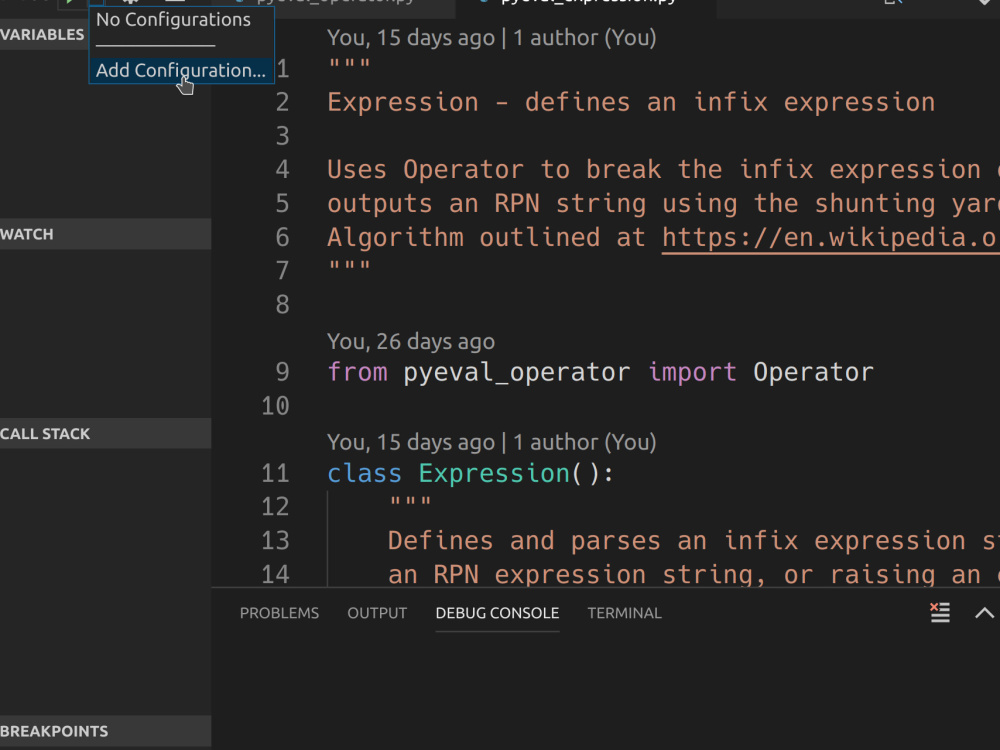Click 'an RPN expression string' on line 14

click(577, 575)
